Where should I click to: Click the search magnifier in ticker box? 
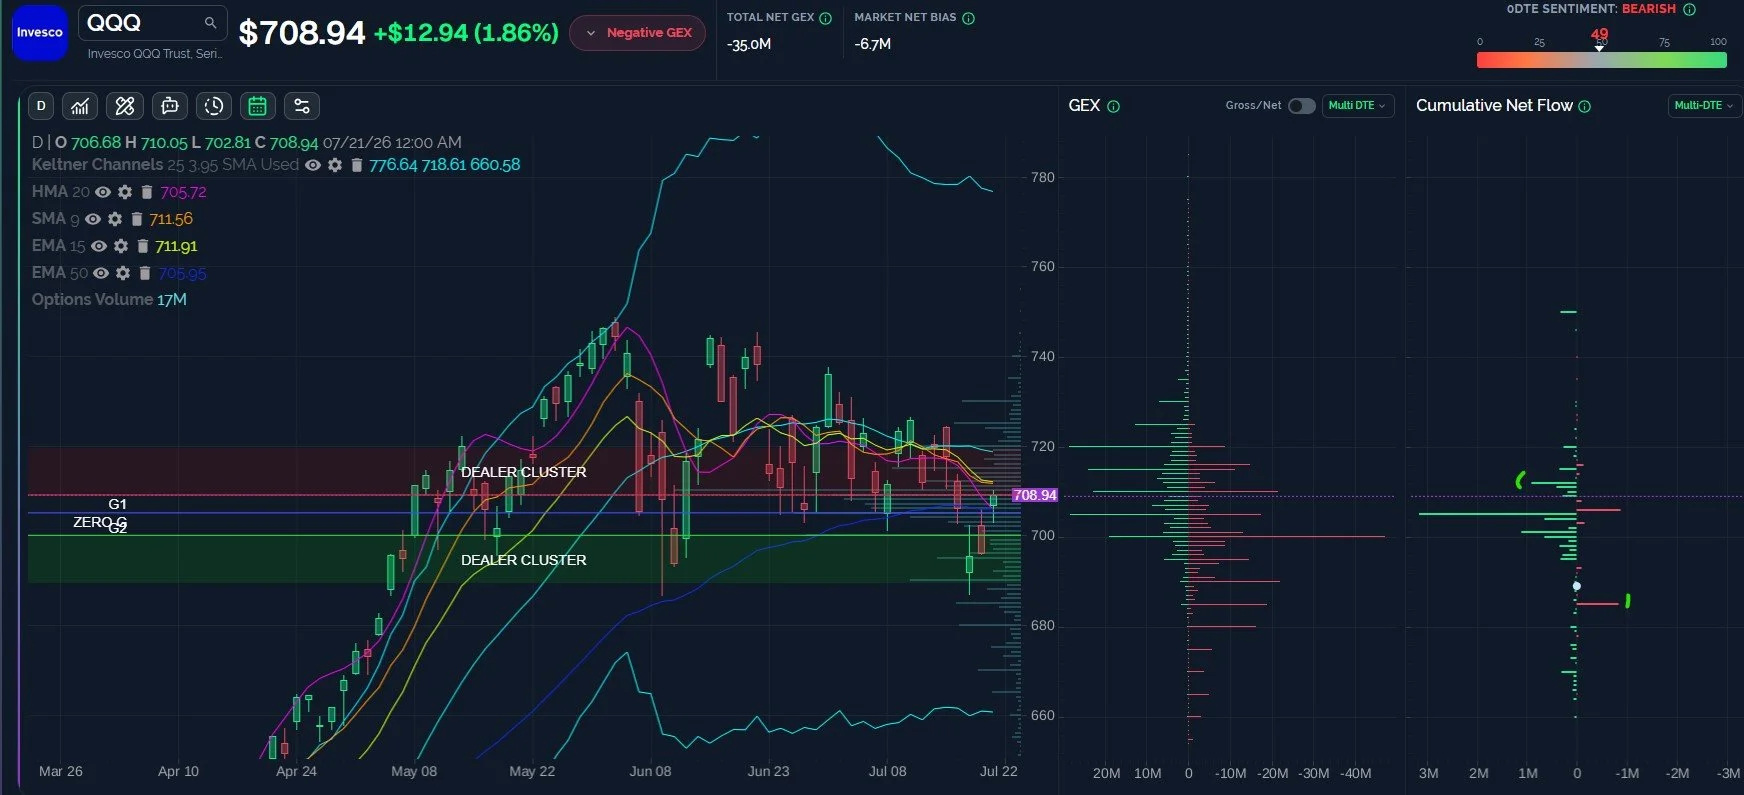tap(210, 22)
